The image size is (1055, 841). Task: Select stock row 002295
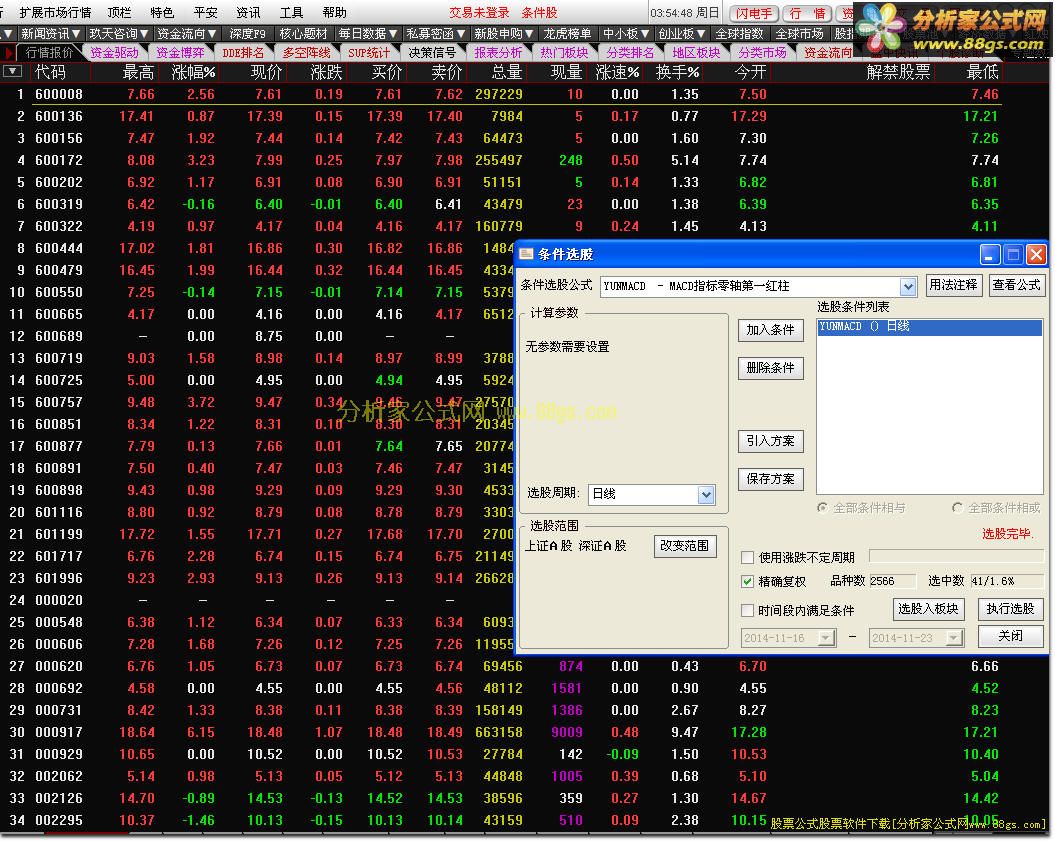[x=501, y=820]
